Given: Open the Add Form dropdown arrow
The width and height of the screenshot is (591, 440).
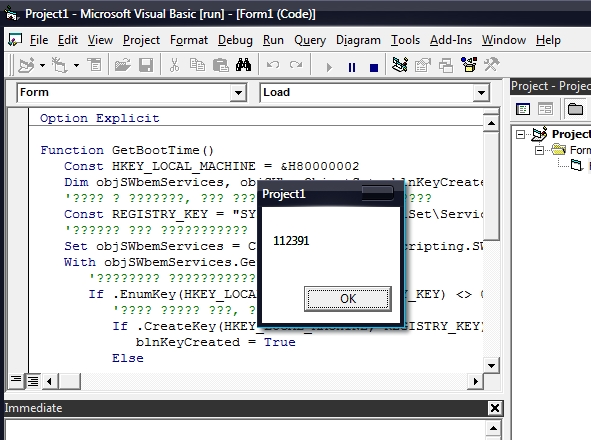Looking at the screenshot, I should pos(77,66).
